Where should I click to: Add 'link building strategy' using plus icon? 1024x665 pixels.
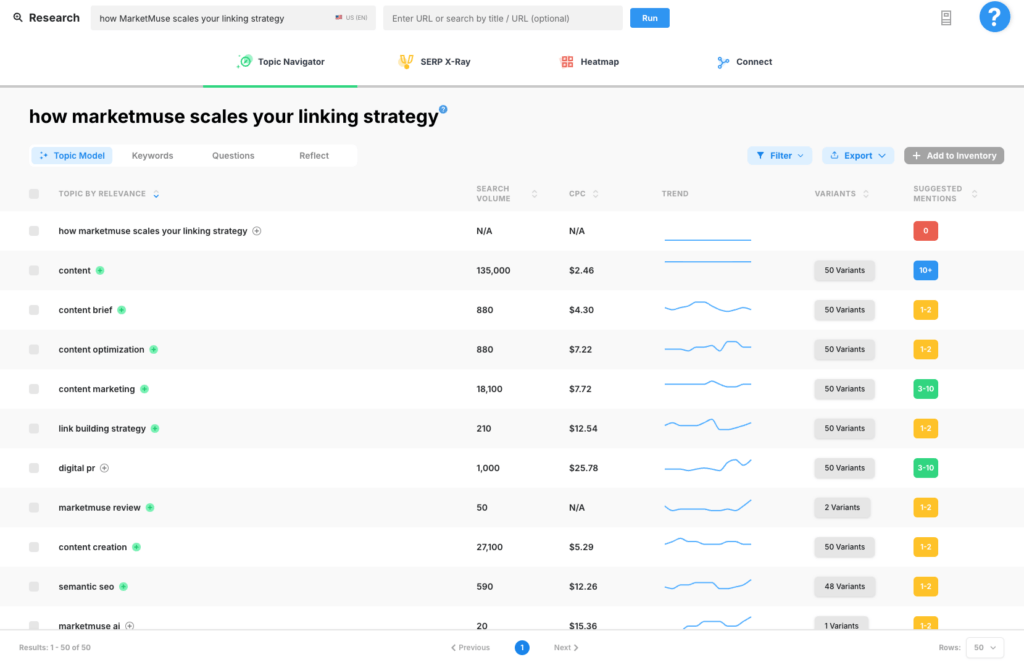click(155, 429)
